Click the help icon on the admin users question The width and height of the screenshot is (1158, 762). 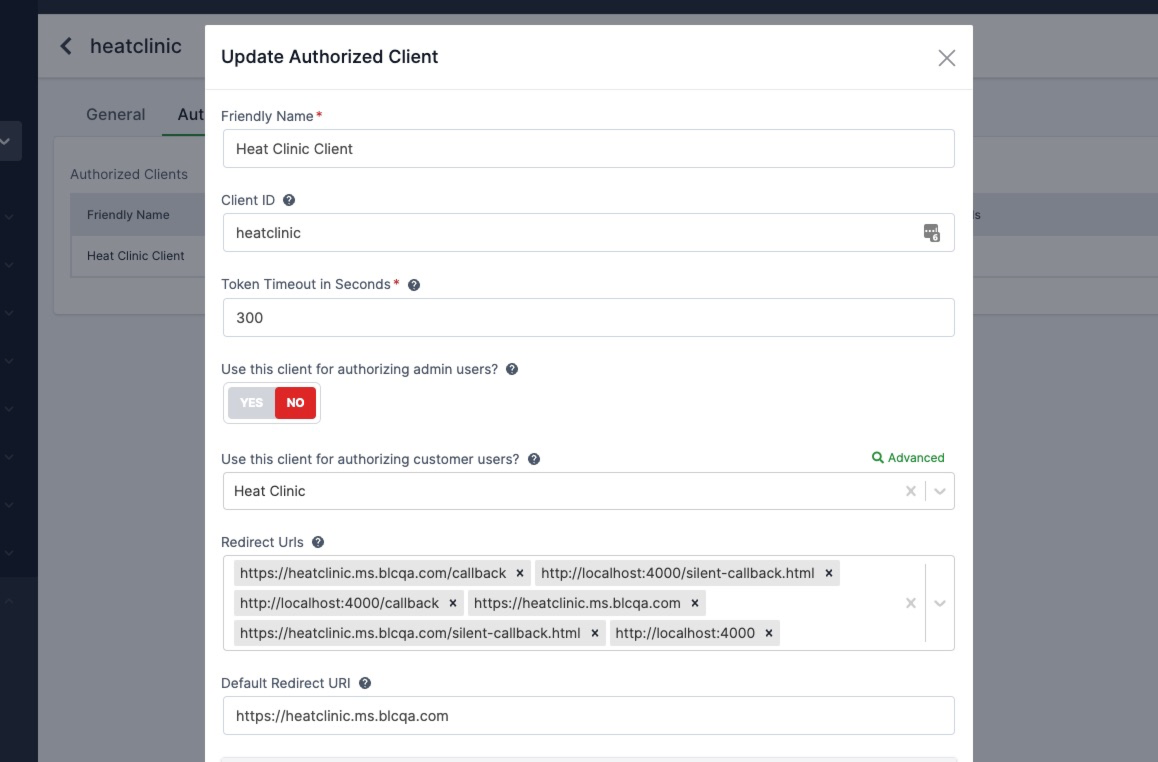pos(511,369)
